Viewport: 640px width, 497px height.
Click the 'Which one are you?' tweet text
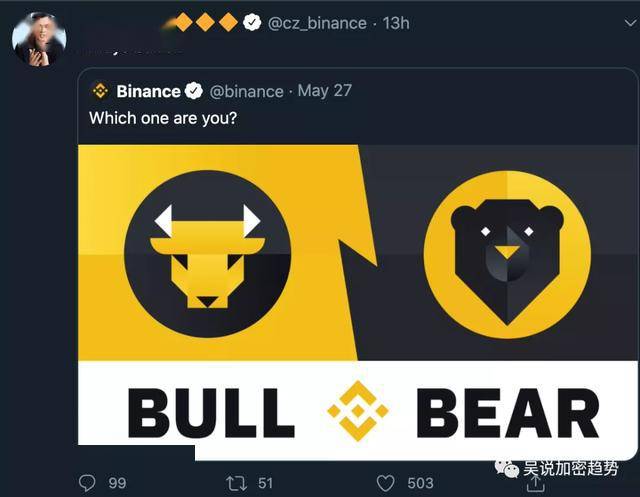[x=163, y=118]
